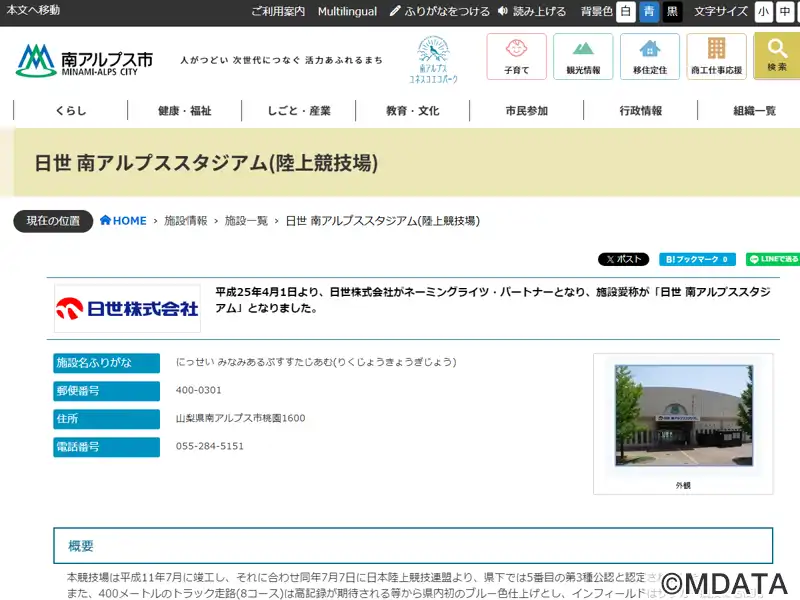This screenshot has height=600, width=800.
Task: Click the Minami-Alps City logo
Action: pos(84,60)
